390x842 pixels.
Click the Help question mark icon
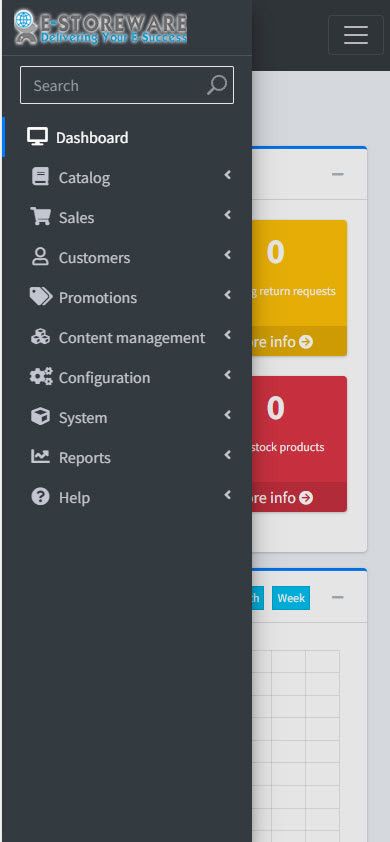[x=40, y=497]
